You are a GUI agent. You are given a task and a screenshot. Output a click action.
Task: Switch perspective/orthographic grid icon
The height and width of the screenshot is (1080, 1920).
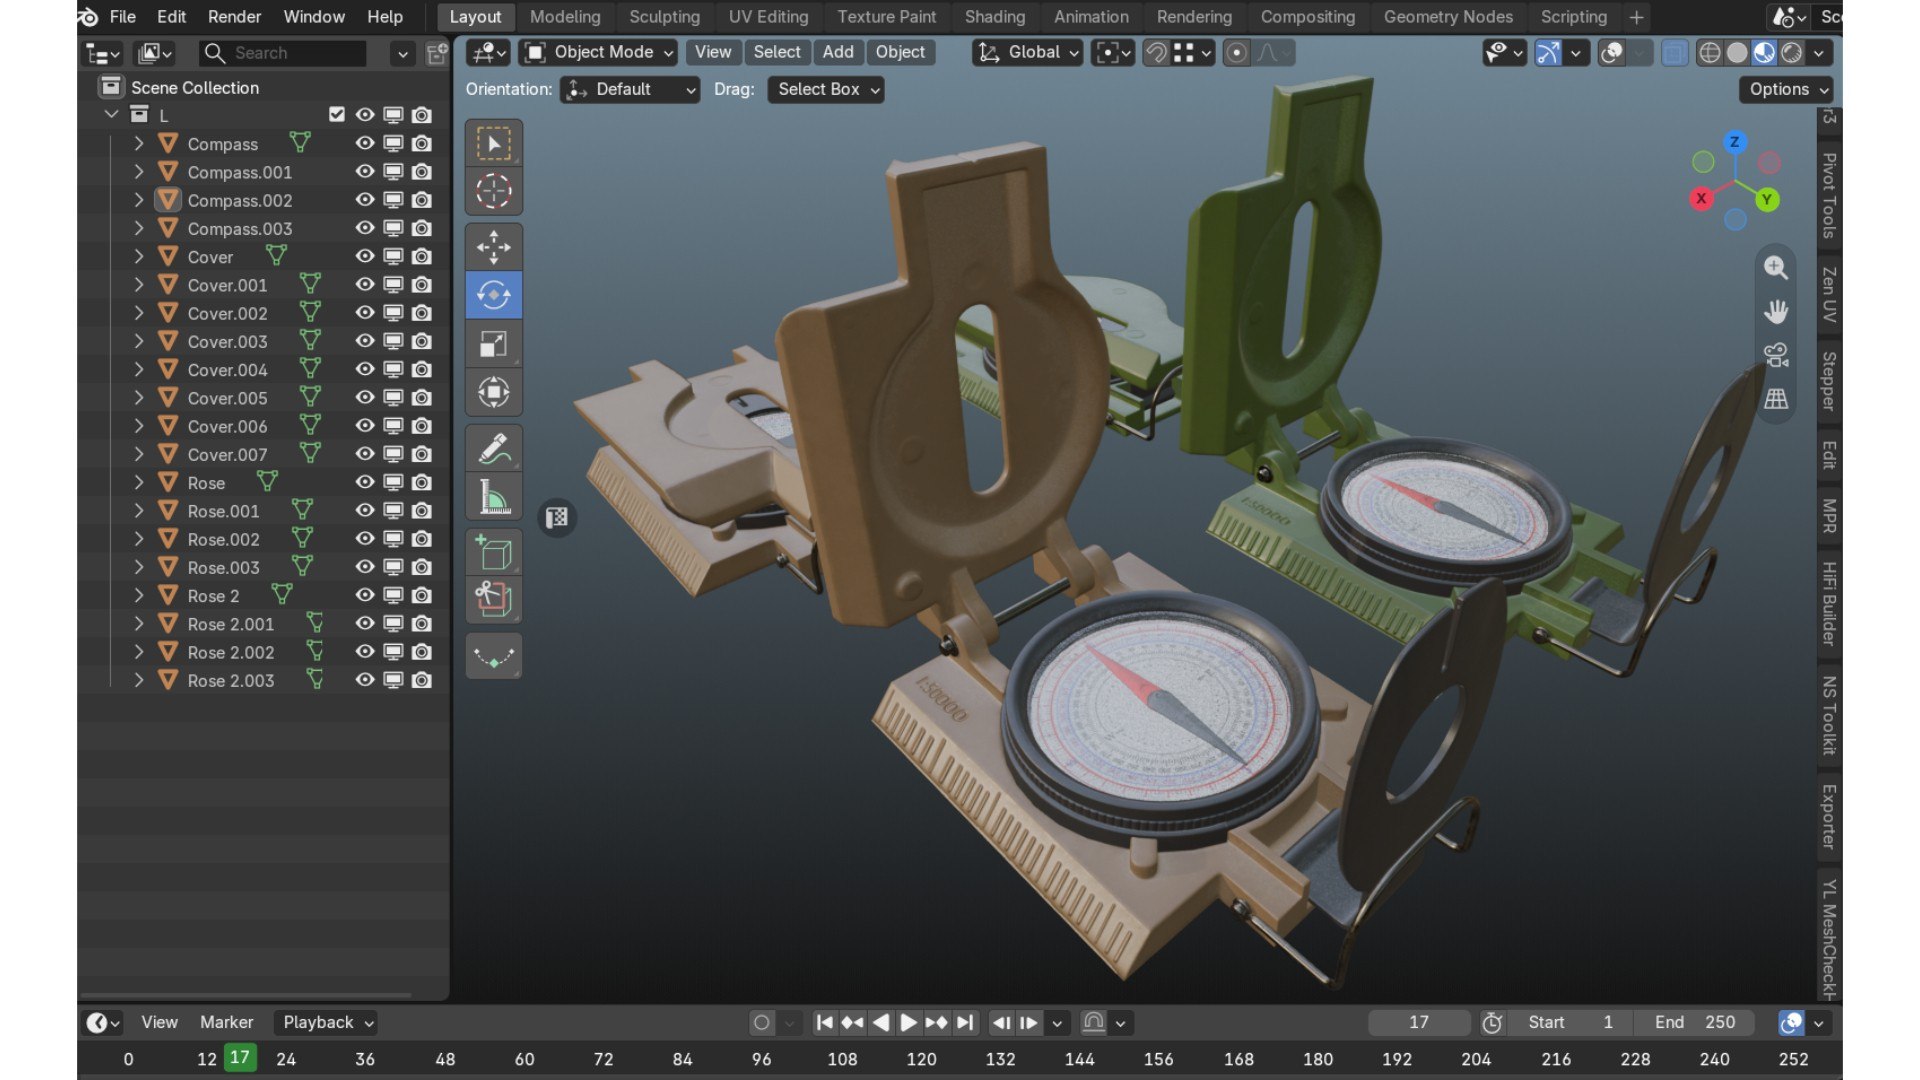pyautogui.click(x=1776, y=399)
